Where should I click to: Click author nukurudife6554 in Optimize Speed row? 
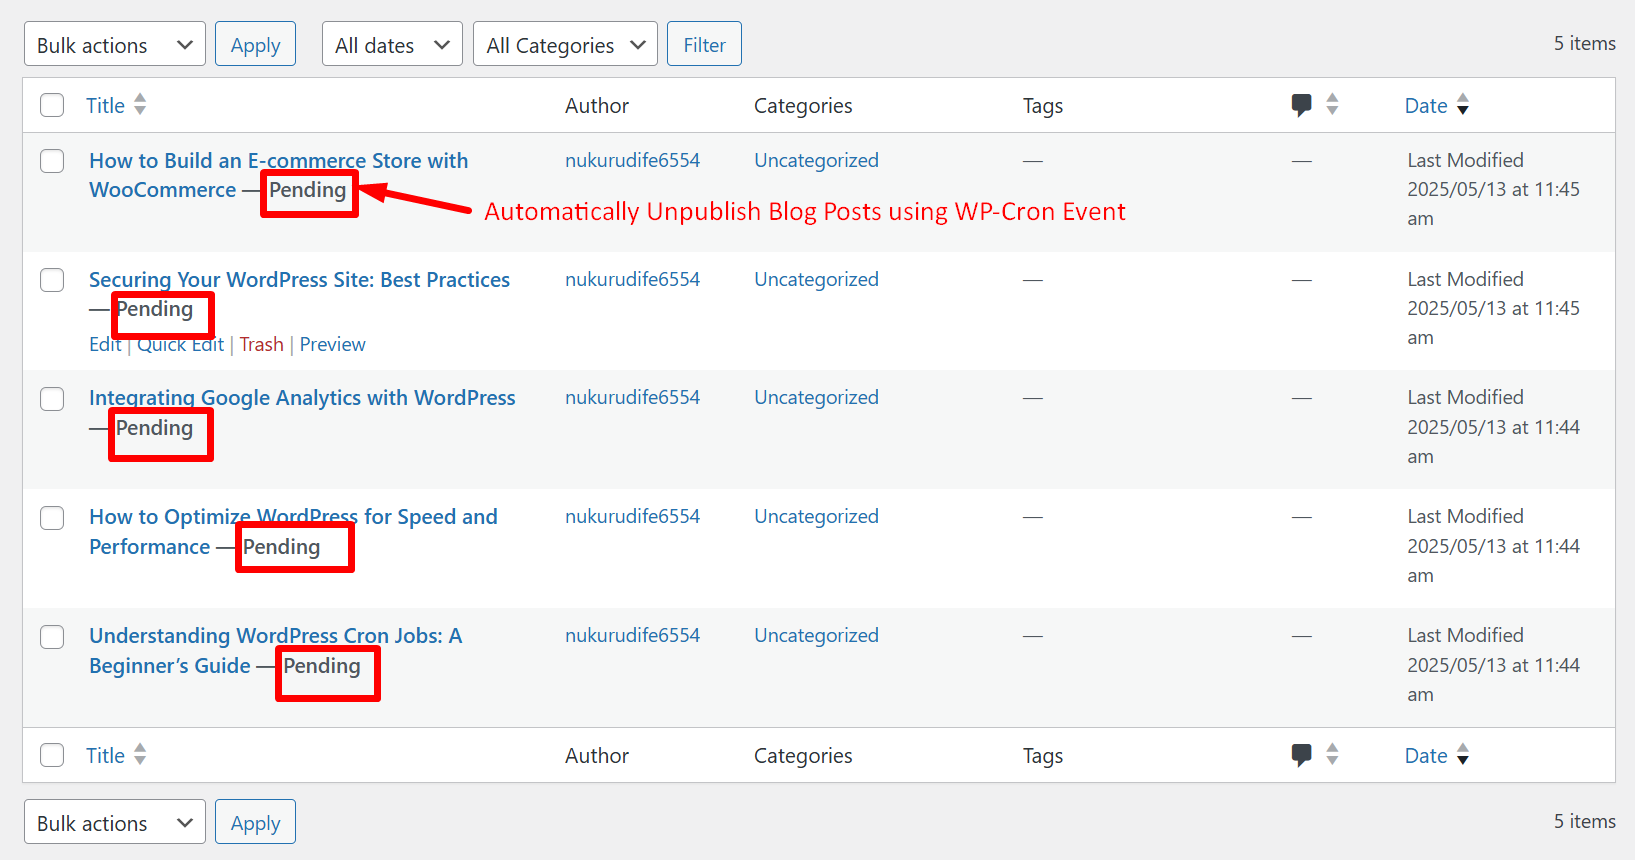pos(632,516)
